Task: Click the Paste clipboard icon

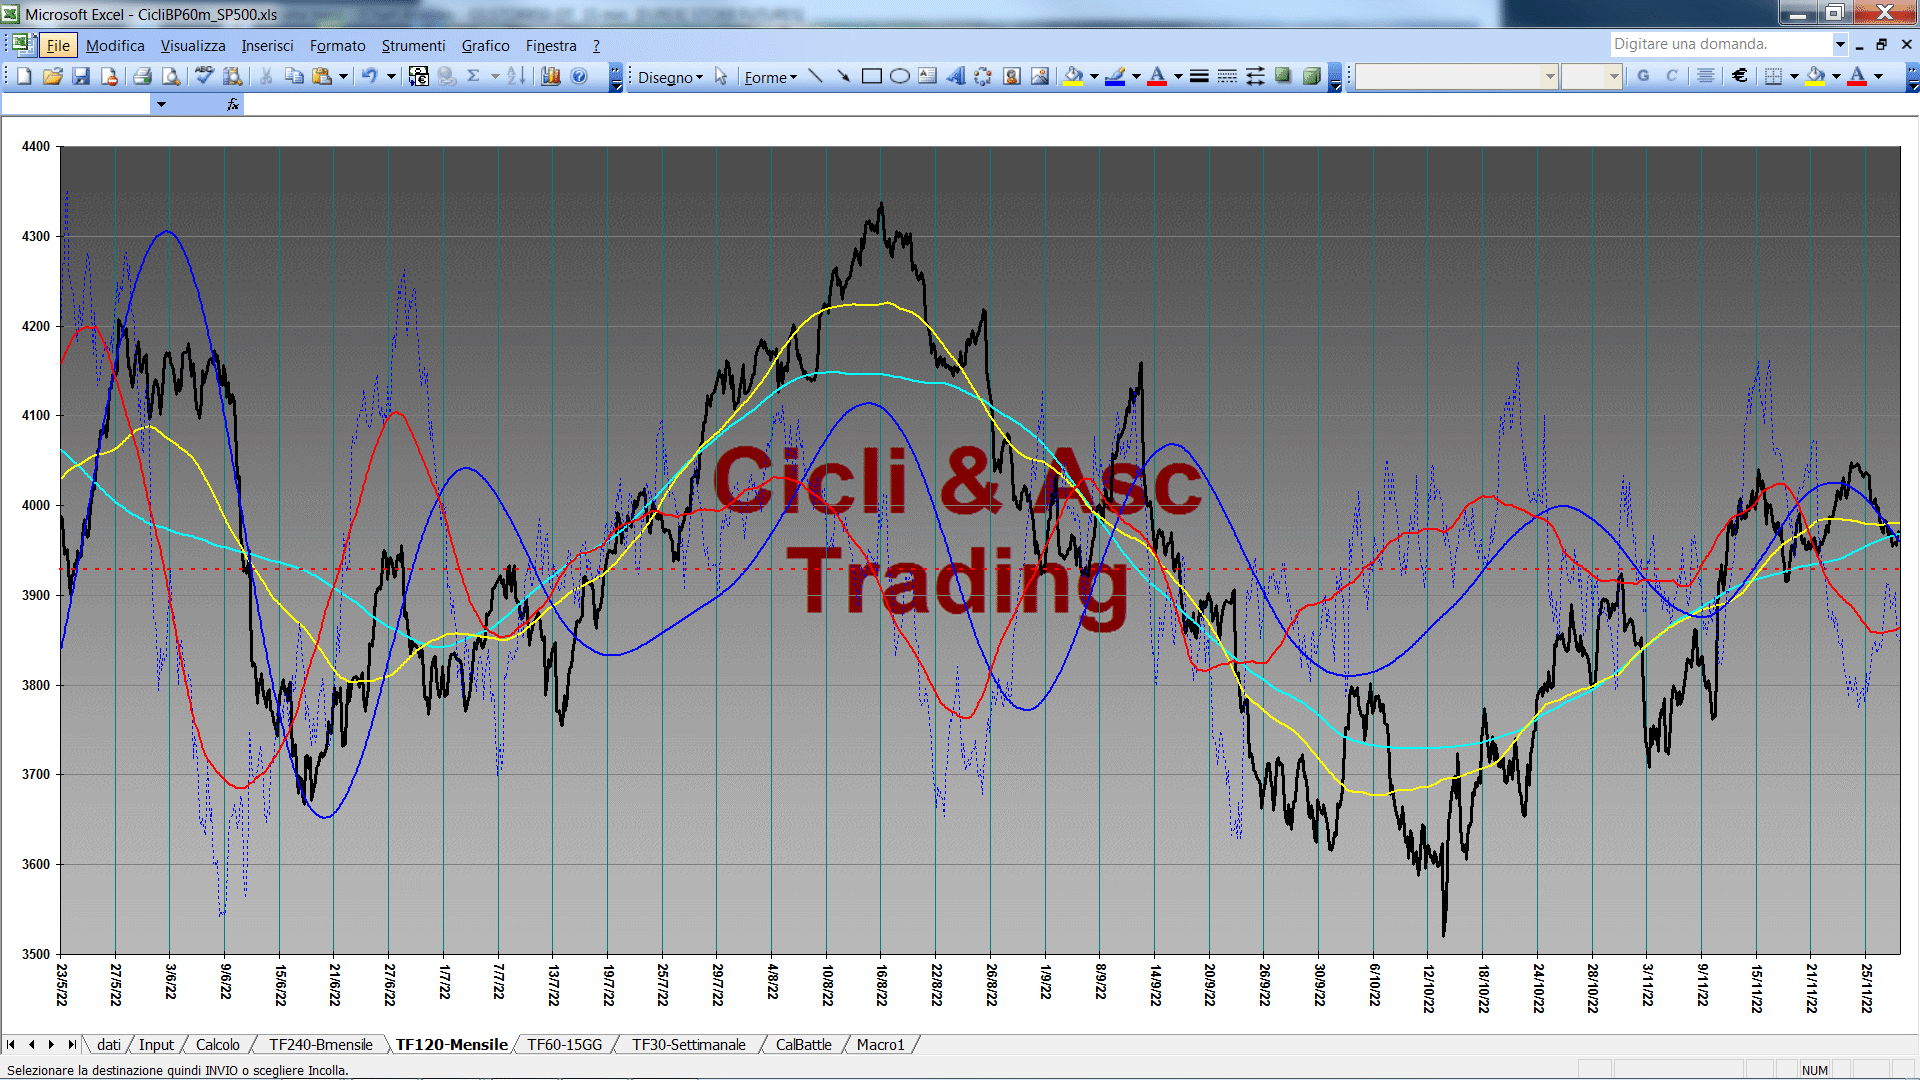Action: [322, 76]
